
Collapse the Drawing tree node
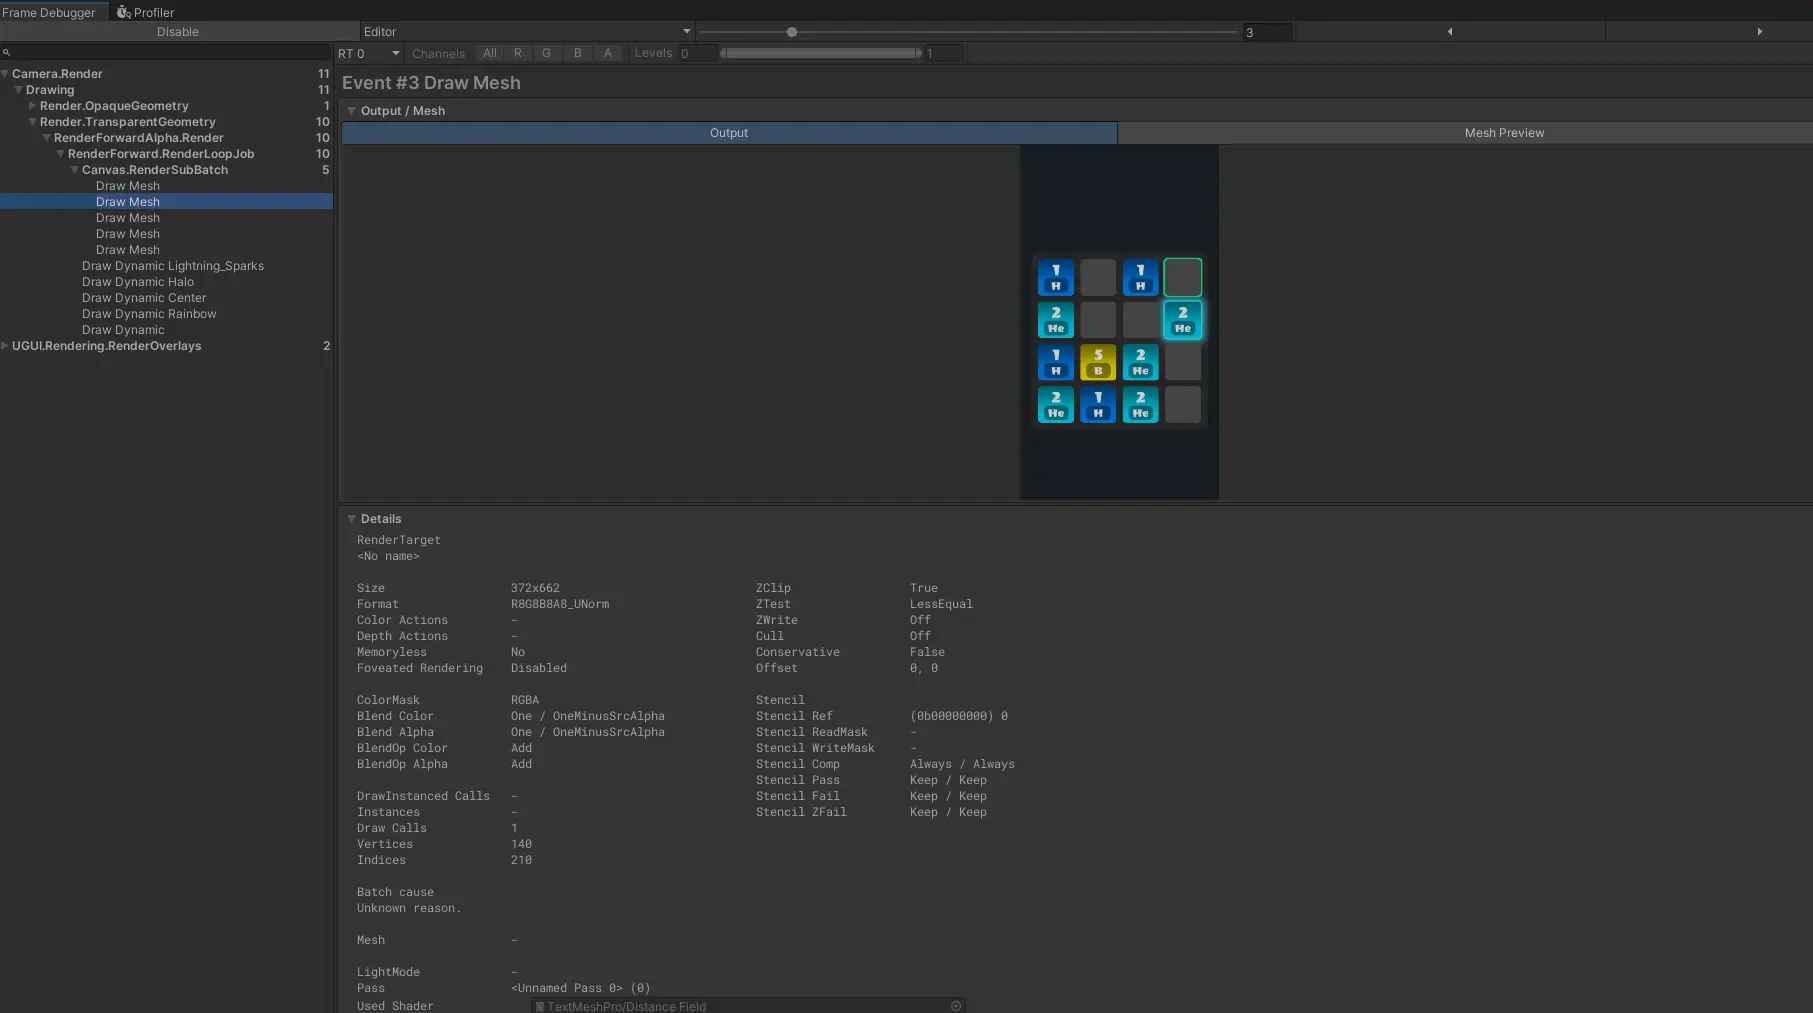(18, 90)
